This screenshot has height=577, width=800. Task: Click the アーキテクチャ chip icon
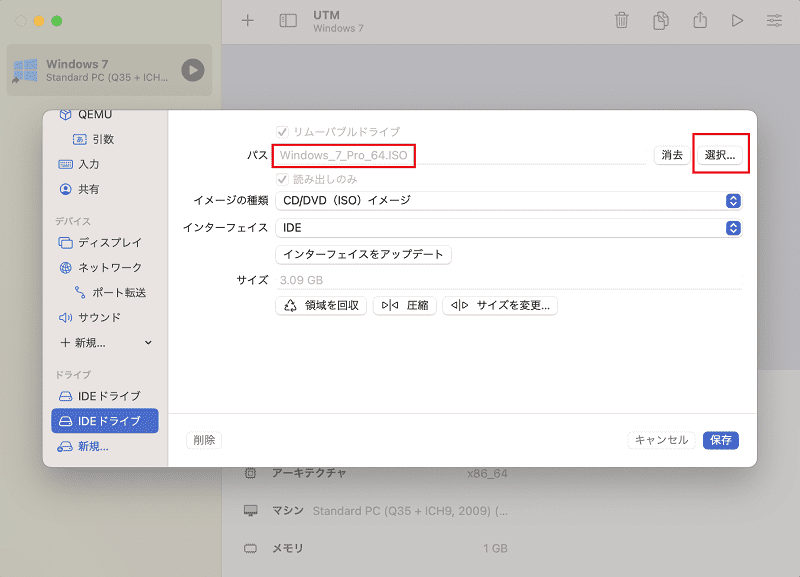(250, 473)
